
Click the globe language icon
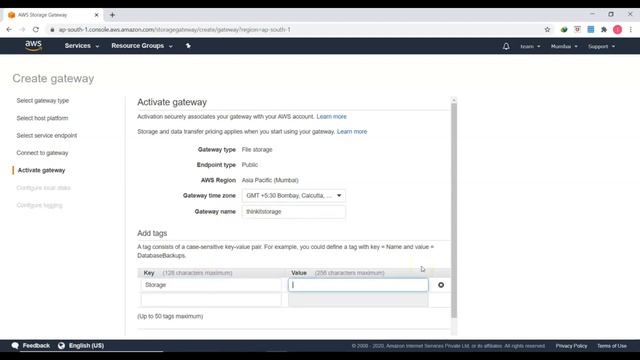pos(61,346)
